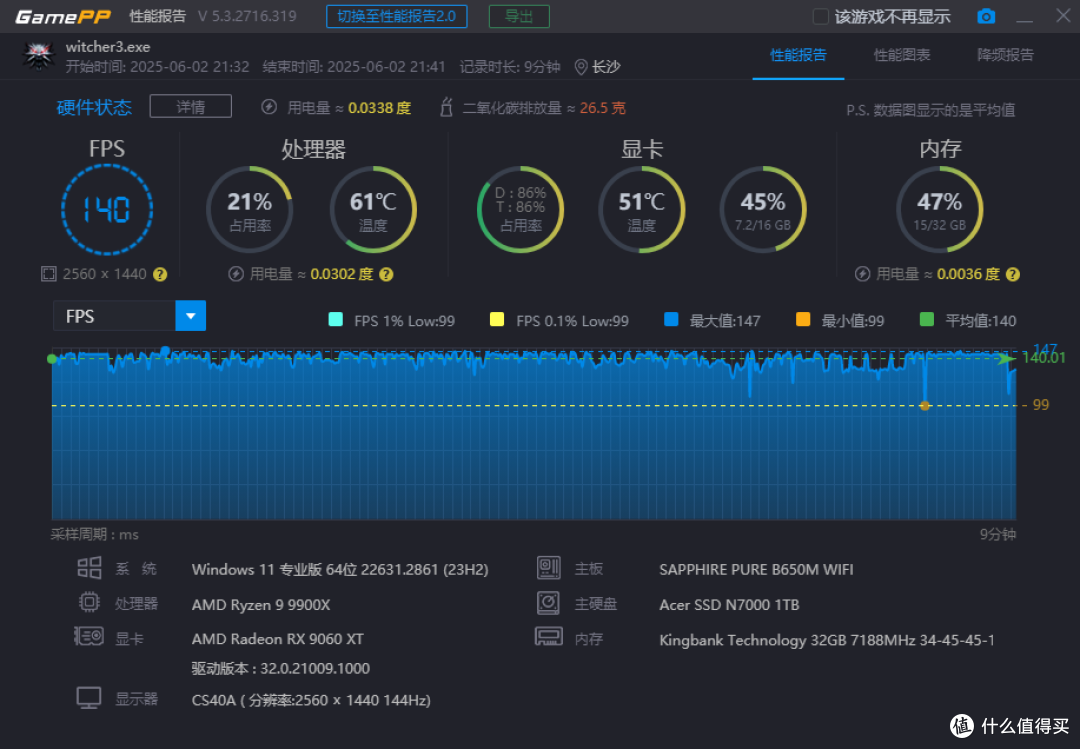
Task: Click the CPU chip icon next to 处理器 row
Action: [x=89, y=602]
